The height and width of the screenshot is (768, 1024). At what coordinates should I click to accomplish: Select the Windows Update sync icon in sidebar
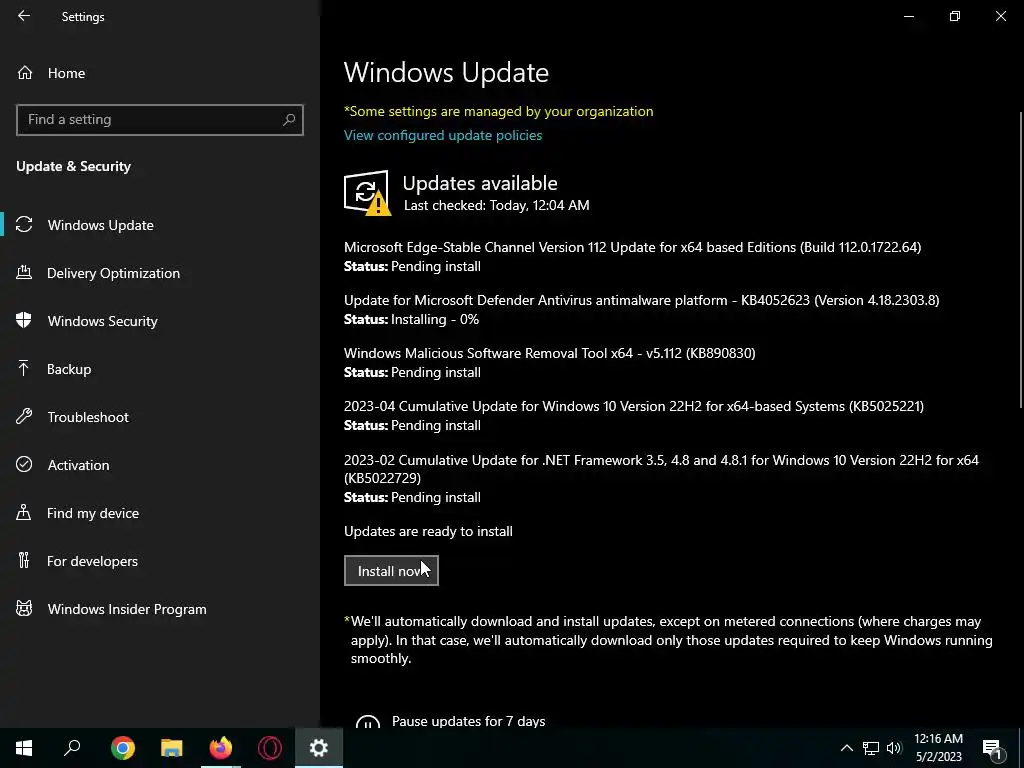click(24, 225)
